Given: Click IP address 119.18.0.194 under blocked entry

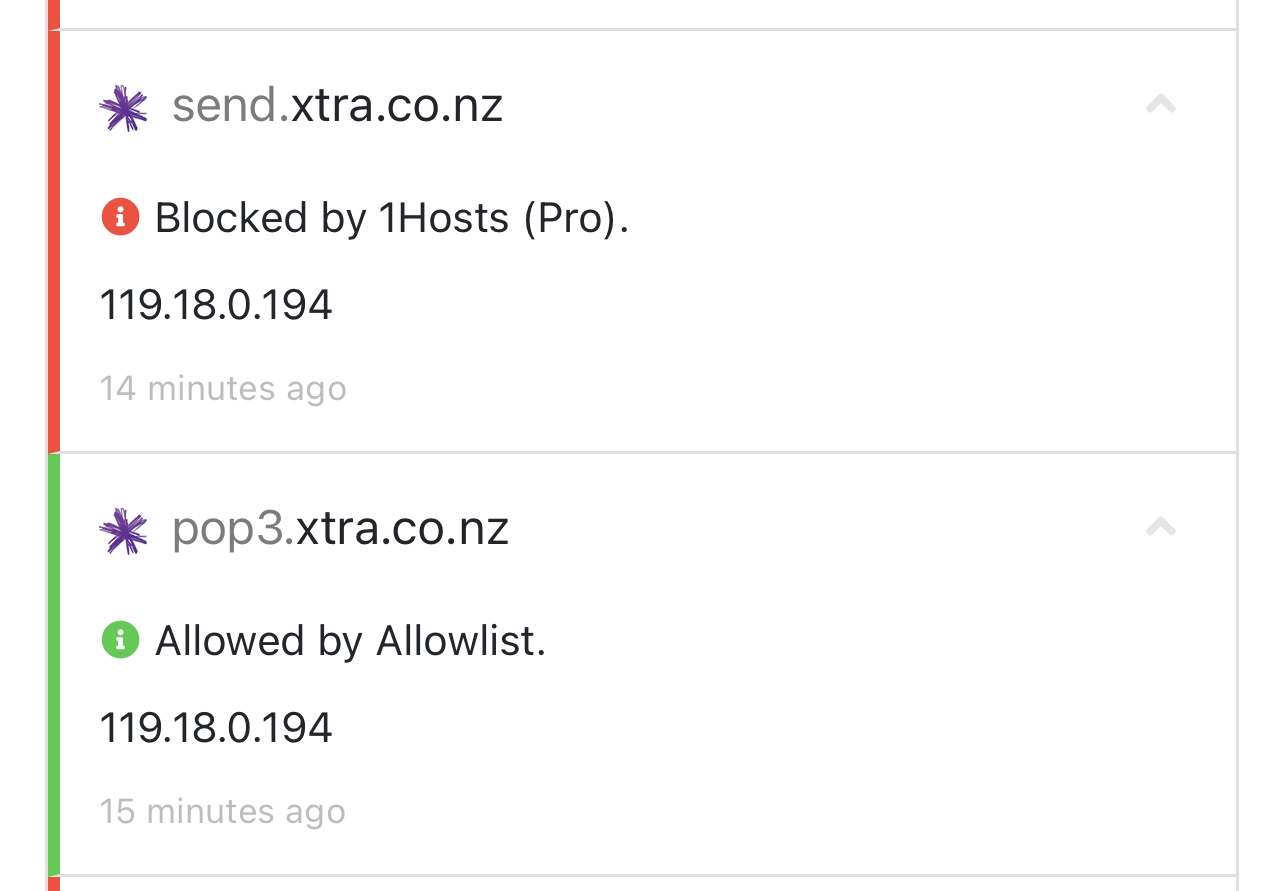Looking at the screenshot, I should point(216,304).
